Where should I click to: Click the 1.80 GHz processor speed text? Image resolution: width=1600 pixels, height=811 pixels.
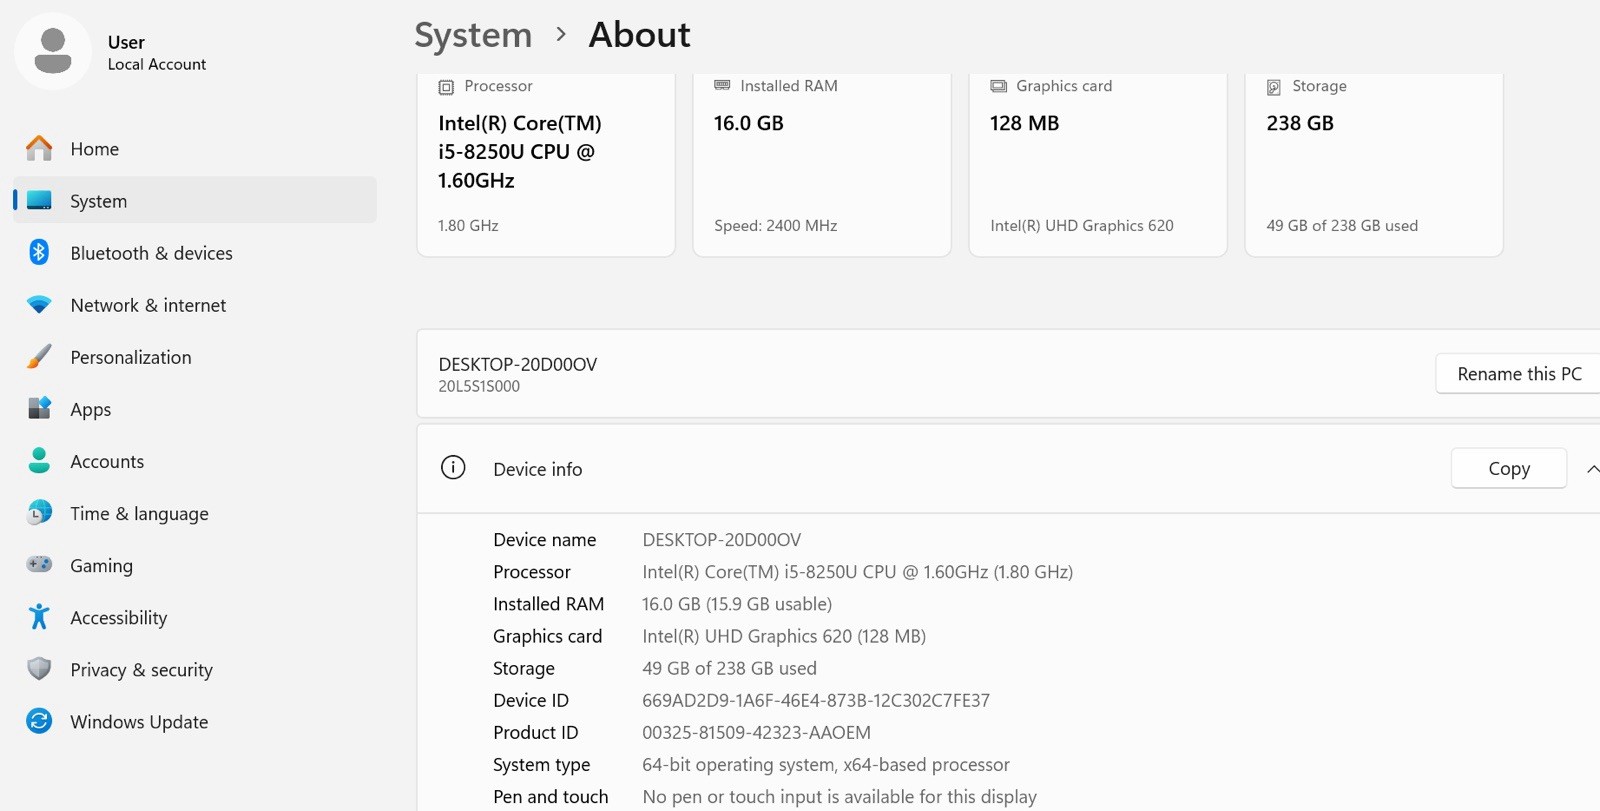pyautogui.click(x=468, y=225)
